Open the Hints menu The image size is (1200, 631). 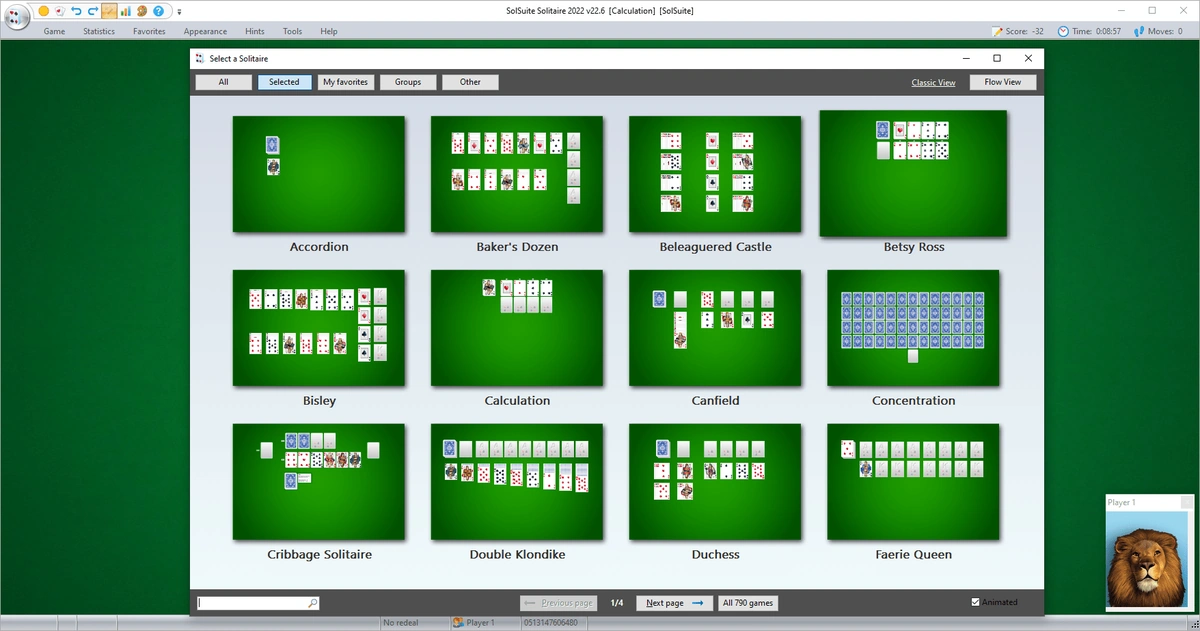point(255,31)
